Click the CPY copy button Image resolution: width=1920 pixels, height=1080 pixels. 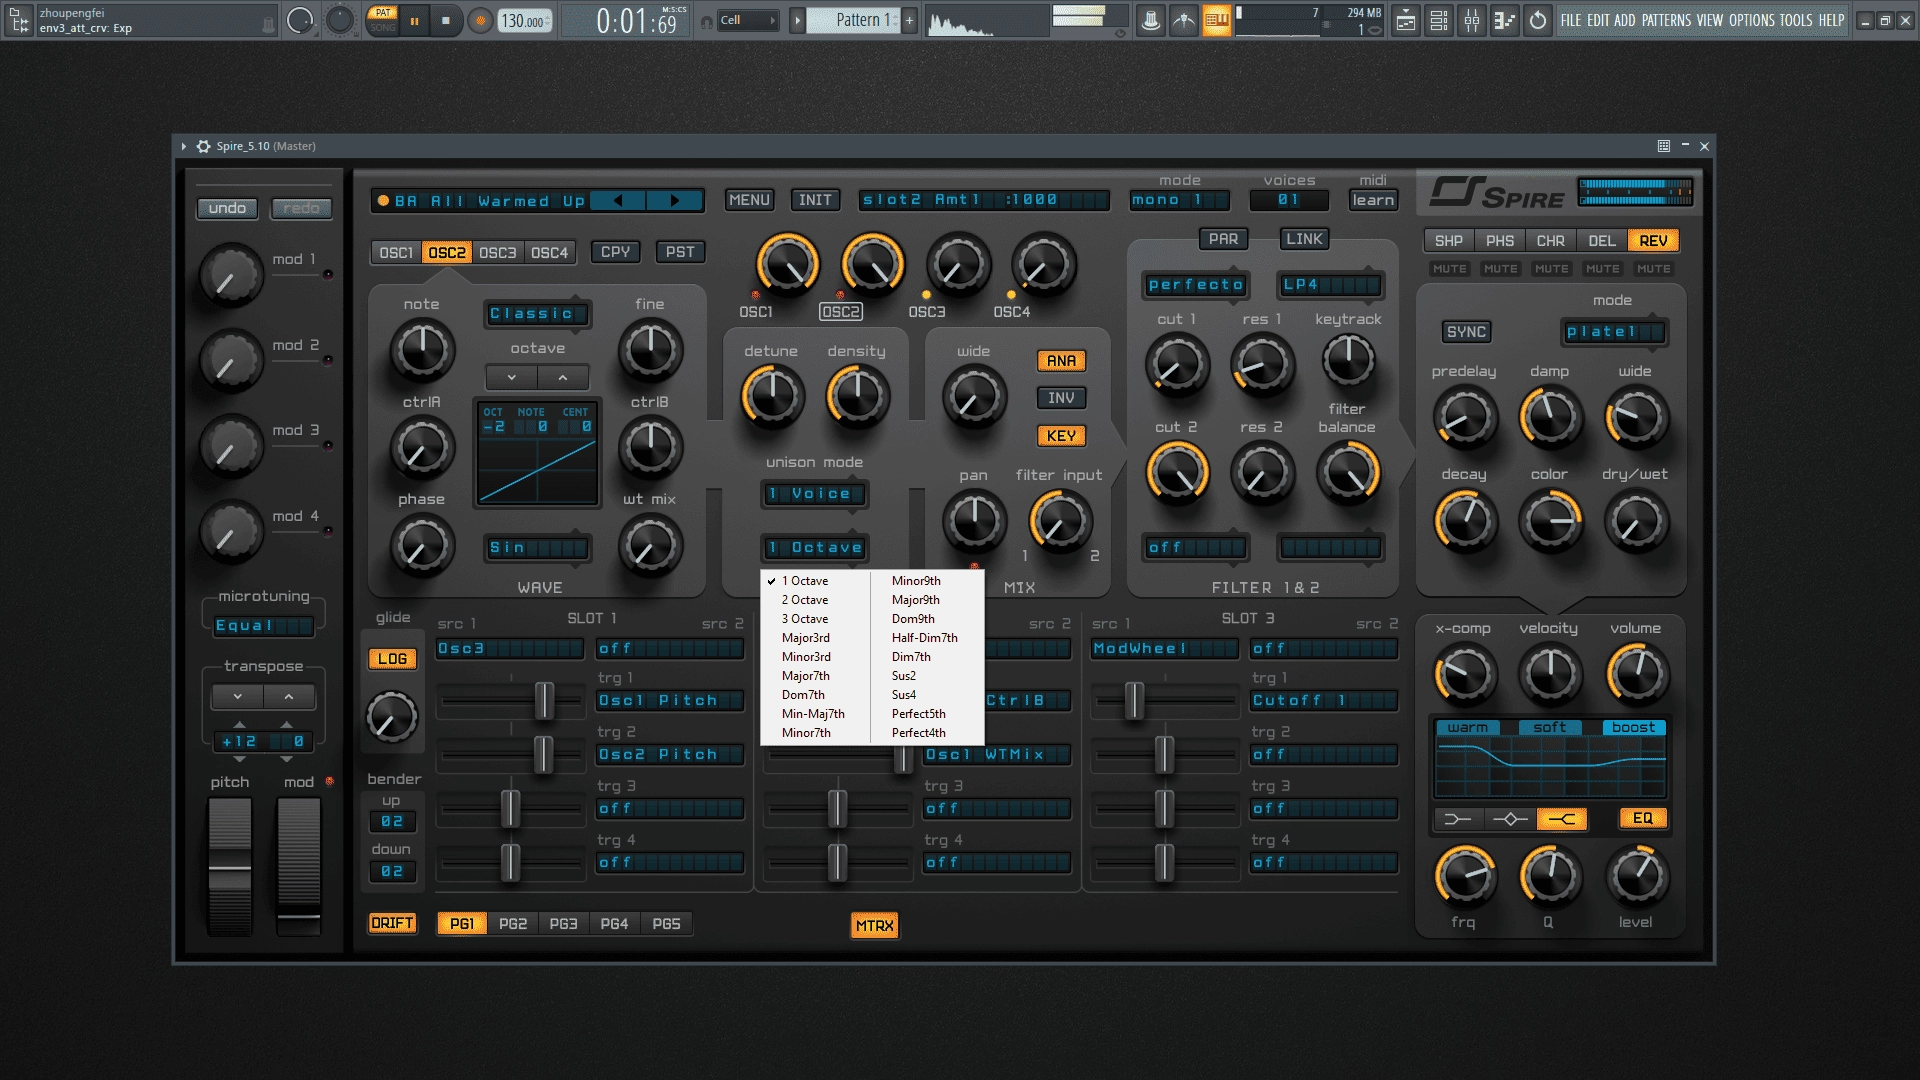pyautogui.click(x=616, y=252)
